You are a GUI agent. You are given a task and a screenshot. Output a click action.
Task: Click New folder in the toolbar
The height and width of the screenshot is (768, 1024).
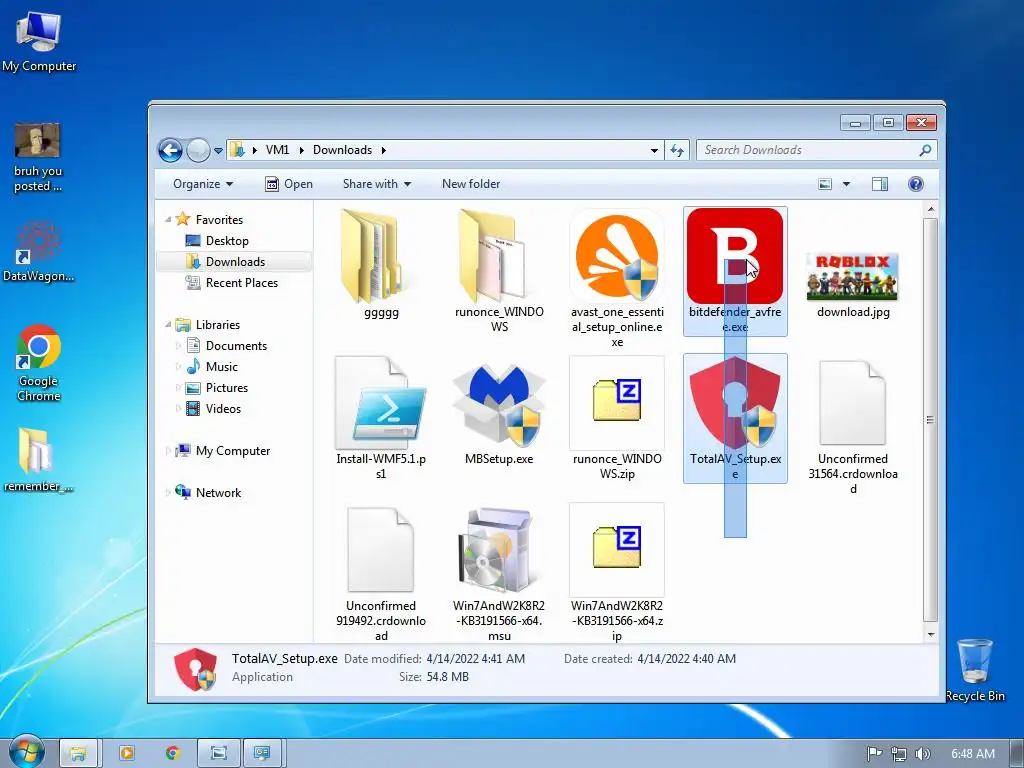coord(471,184)
